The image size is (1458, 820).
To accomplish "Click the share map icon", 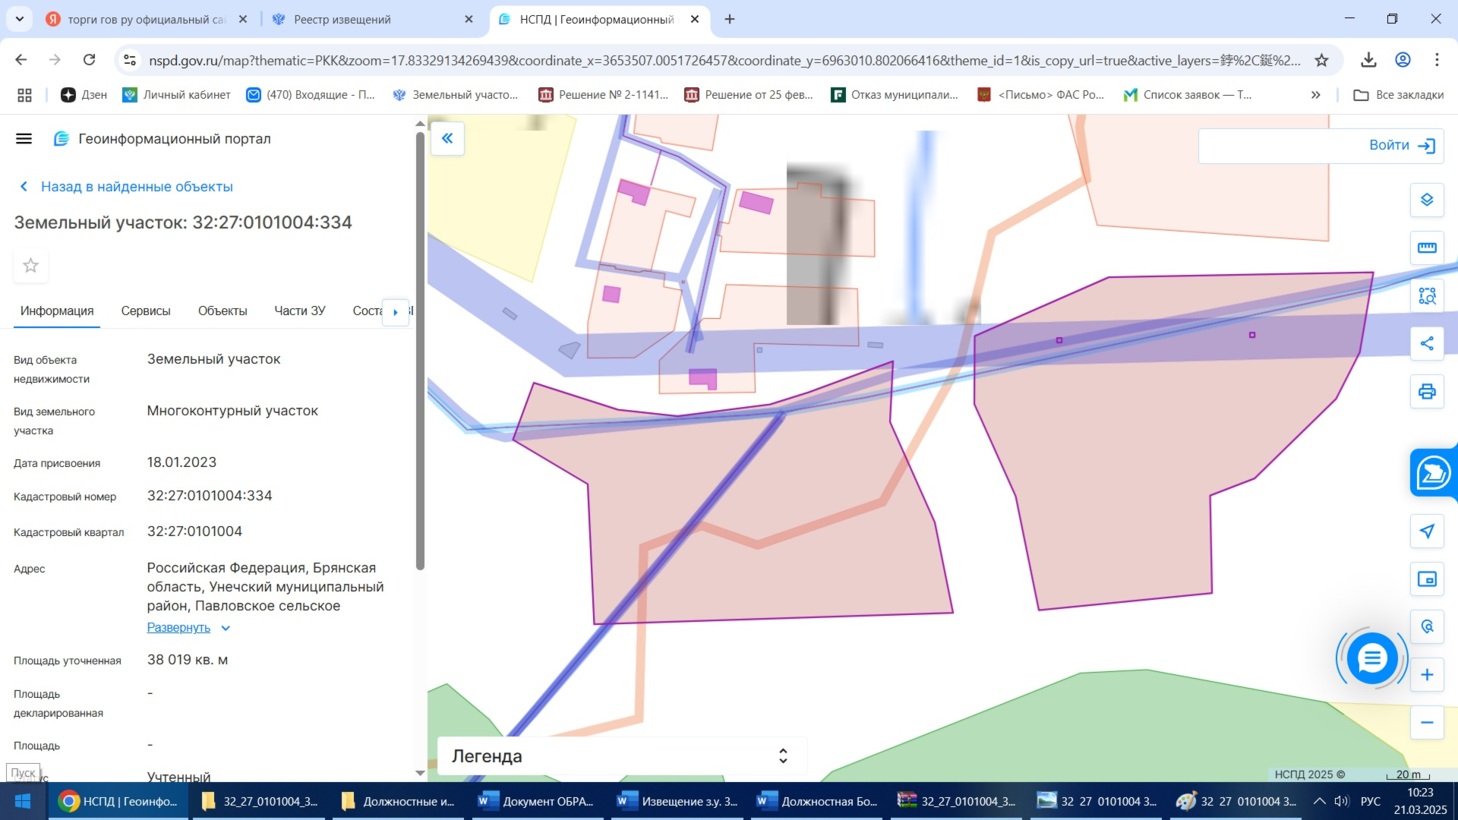I will 1427,344.
